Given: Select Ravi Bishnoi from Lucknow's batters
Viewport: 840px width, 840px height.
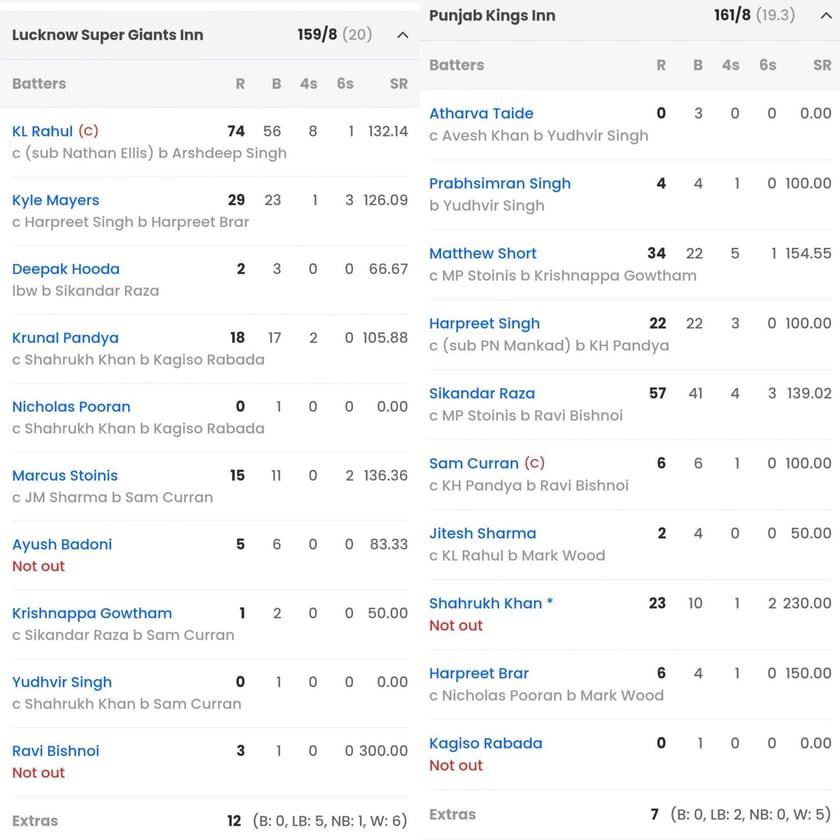Looking at the screenshot, I should 55,750.
